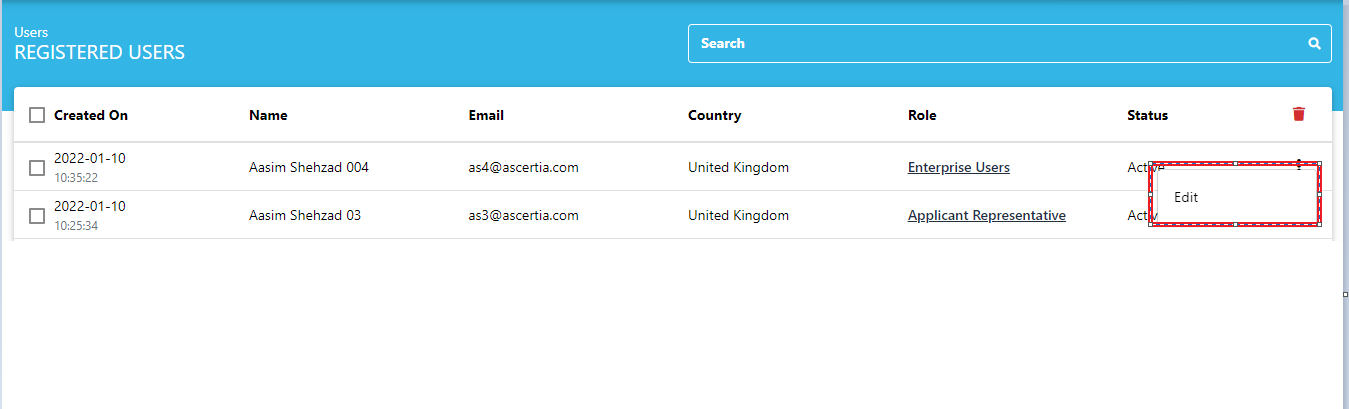Check the box for Aasim Shehzad 004 row
This screenshot has height=409, width=1349.
point(37,168)
